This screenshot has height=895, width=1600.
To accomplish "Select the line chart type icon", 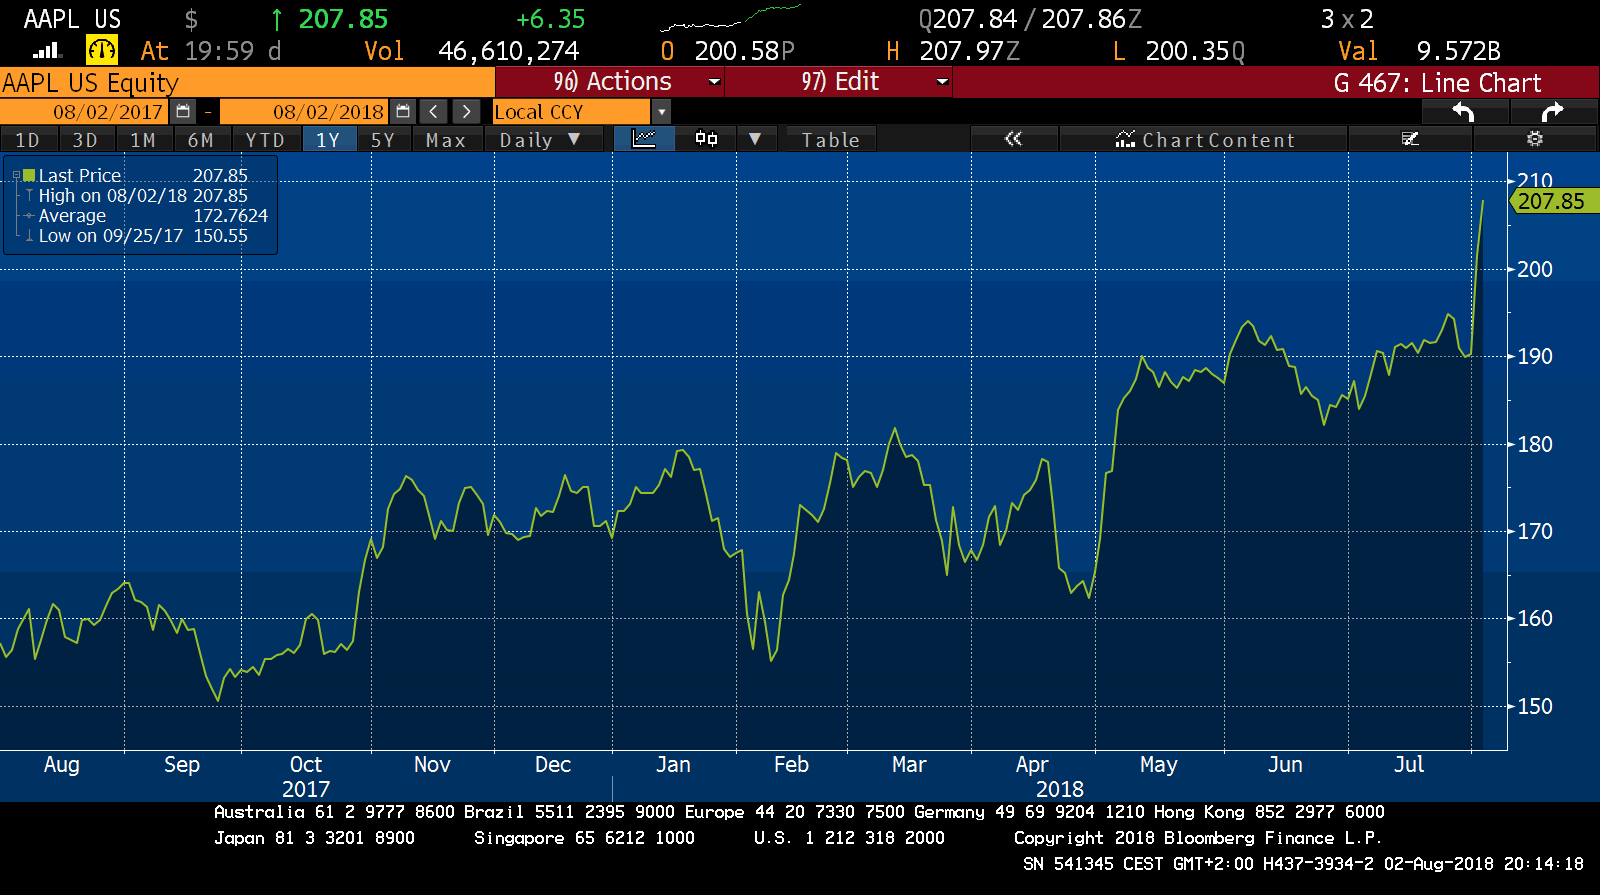I will (x=644, y=139).
